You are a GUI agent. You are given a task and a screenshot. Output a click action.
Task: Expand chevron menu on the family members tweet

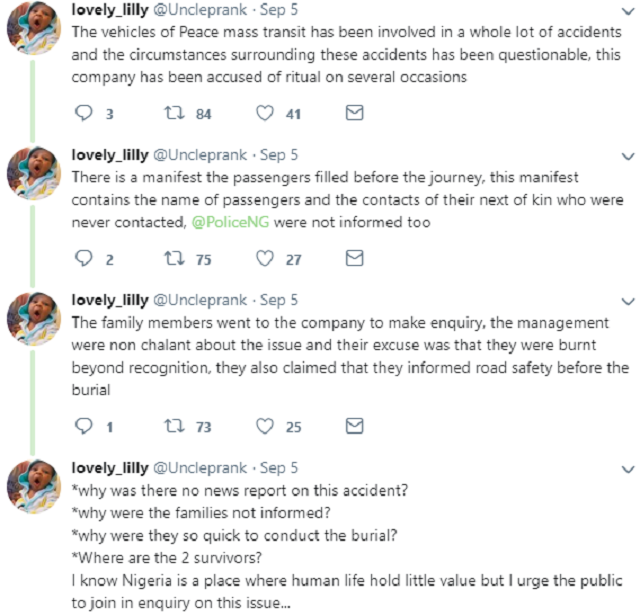[627, 302]
